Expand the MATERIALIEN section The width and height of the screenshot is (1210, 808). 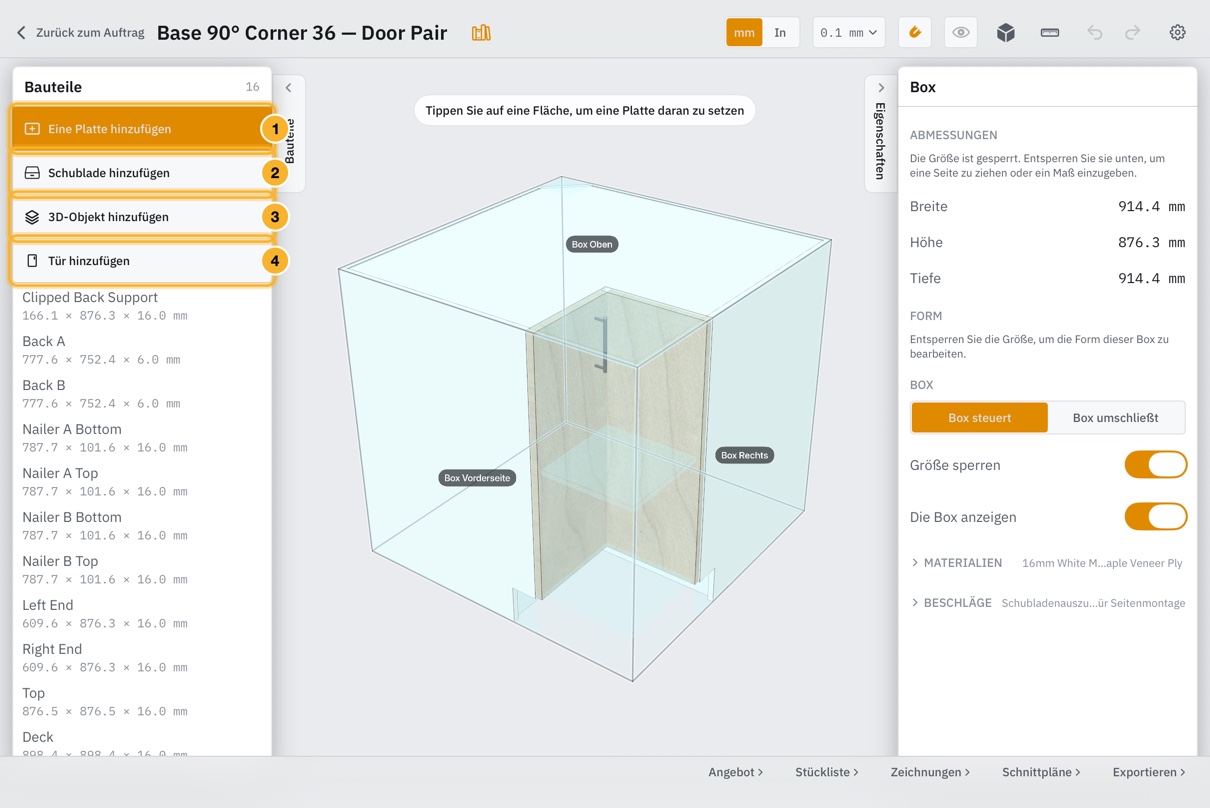[1048, 563]
